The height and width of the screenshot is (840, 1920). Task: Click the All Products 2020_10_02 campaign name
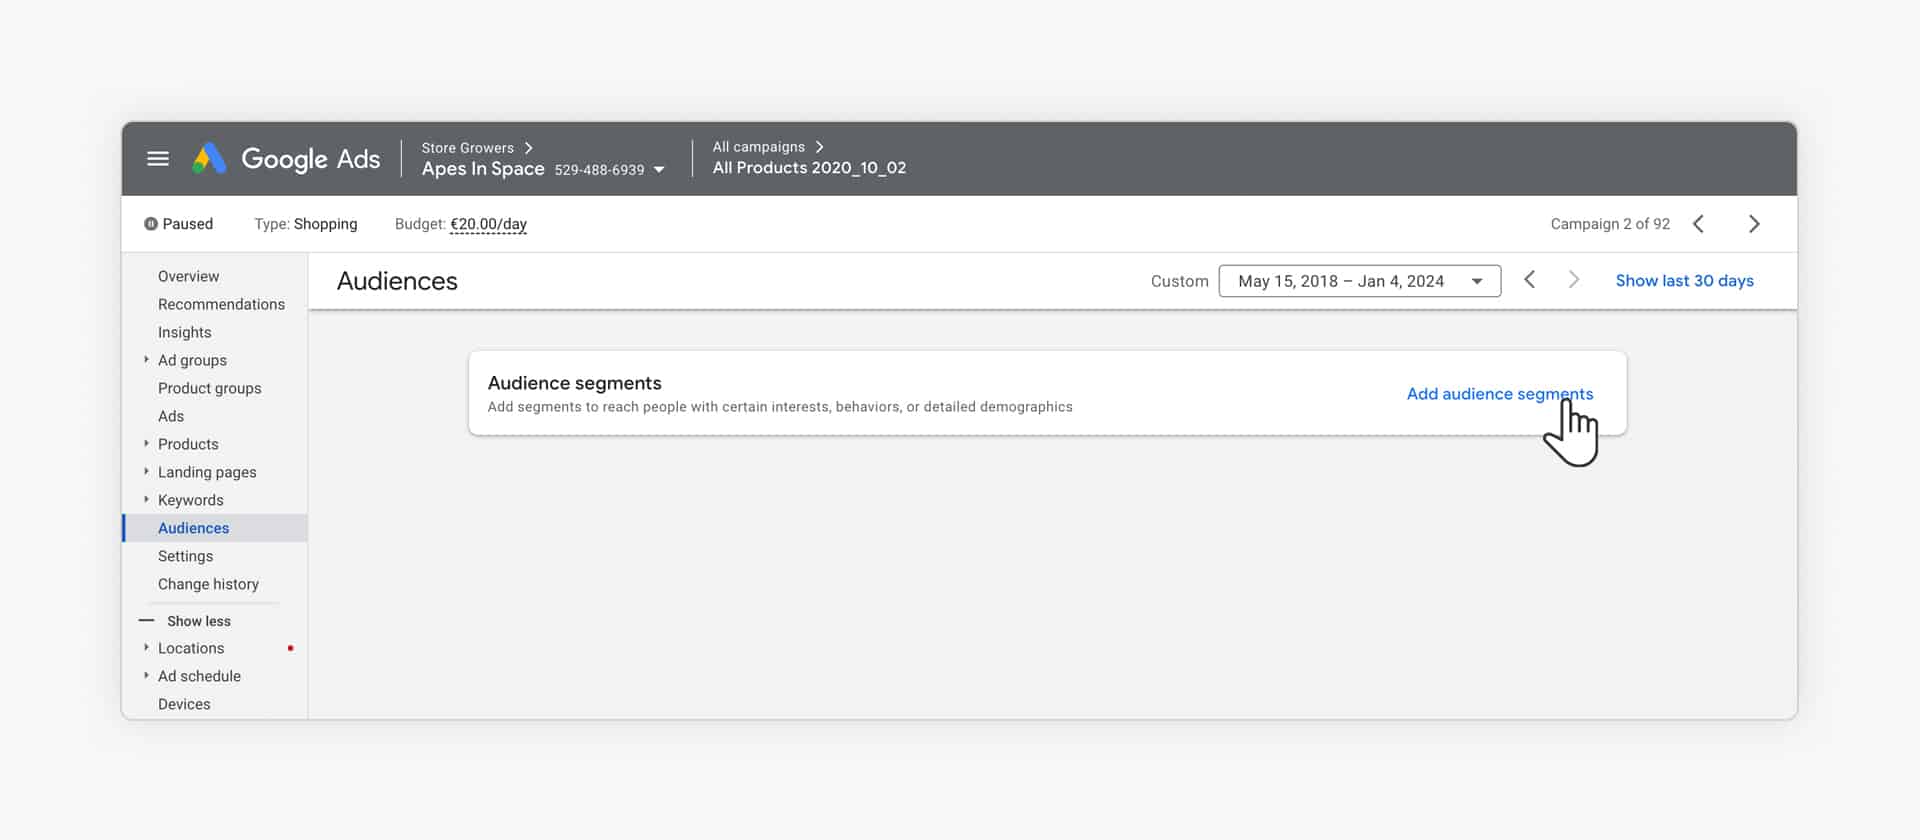click(809, 168)
